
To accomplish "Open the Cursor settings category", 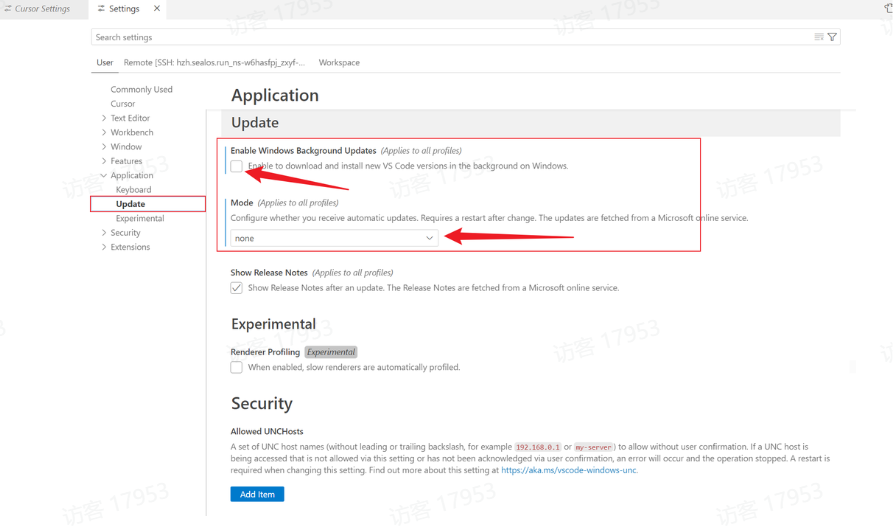I will pyautogui.click(x=122, y=104).
